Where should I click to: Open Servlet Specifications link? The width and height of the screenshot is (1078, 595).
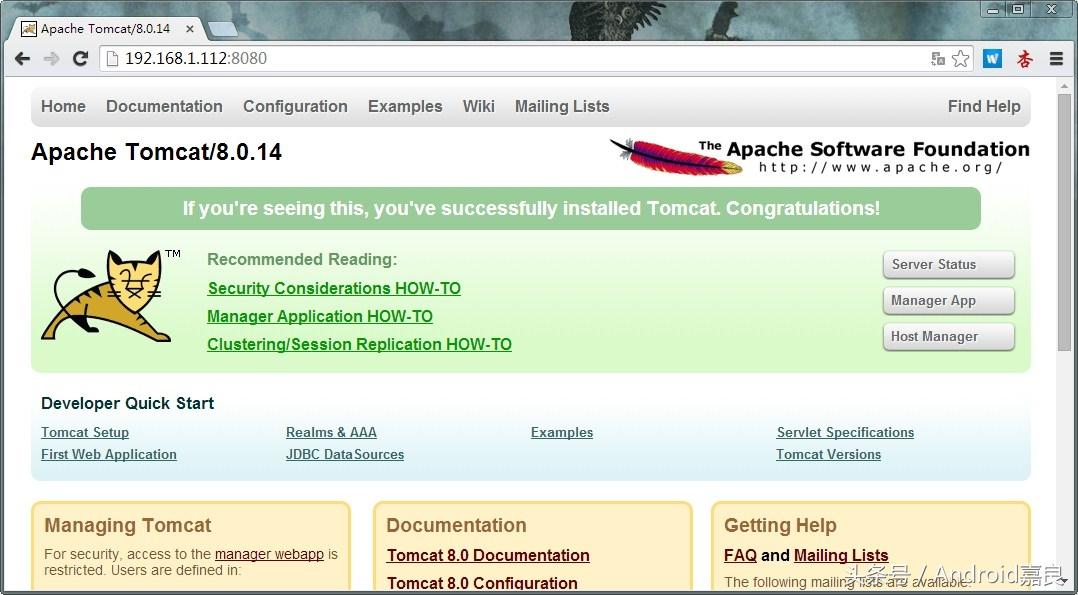point(845,433)
